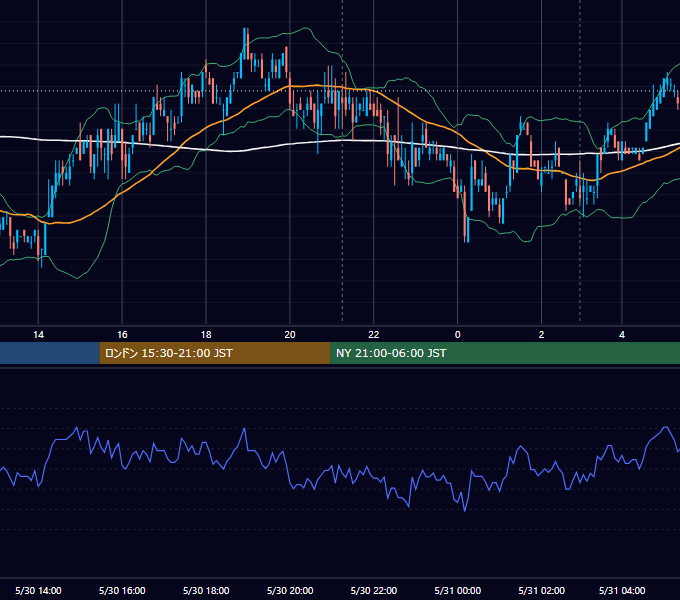Click the 5/30 20:00 date label
This screenshot has width=680, height=600.
tap(290, 590)
